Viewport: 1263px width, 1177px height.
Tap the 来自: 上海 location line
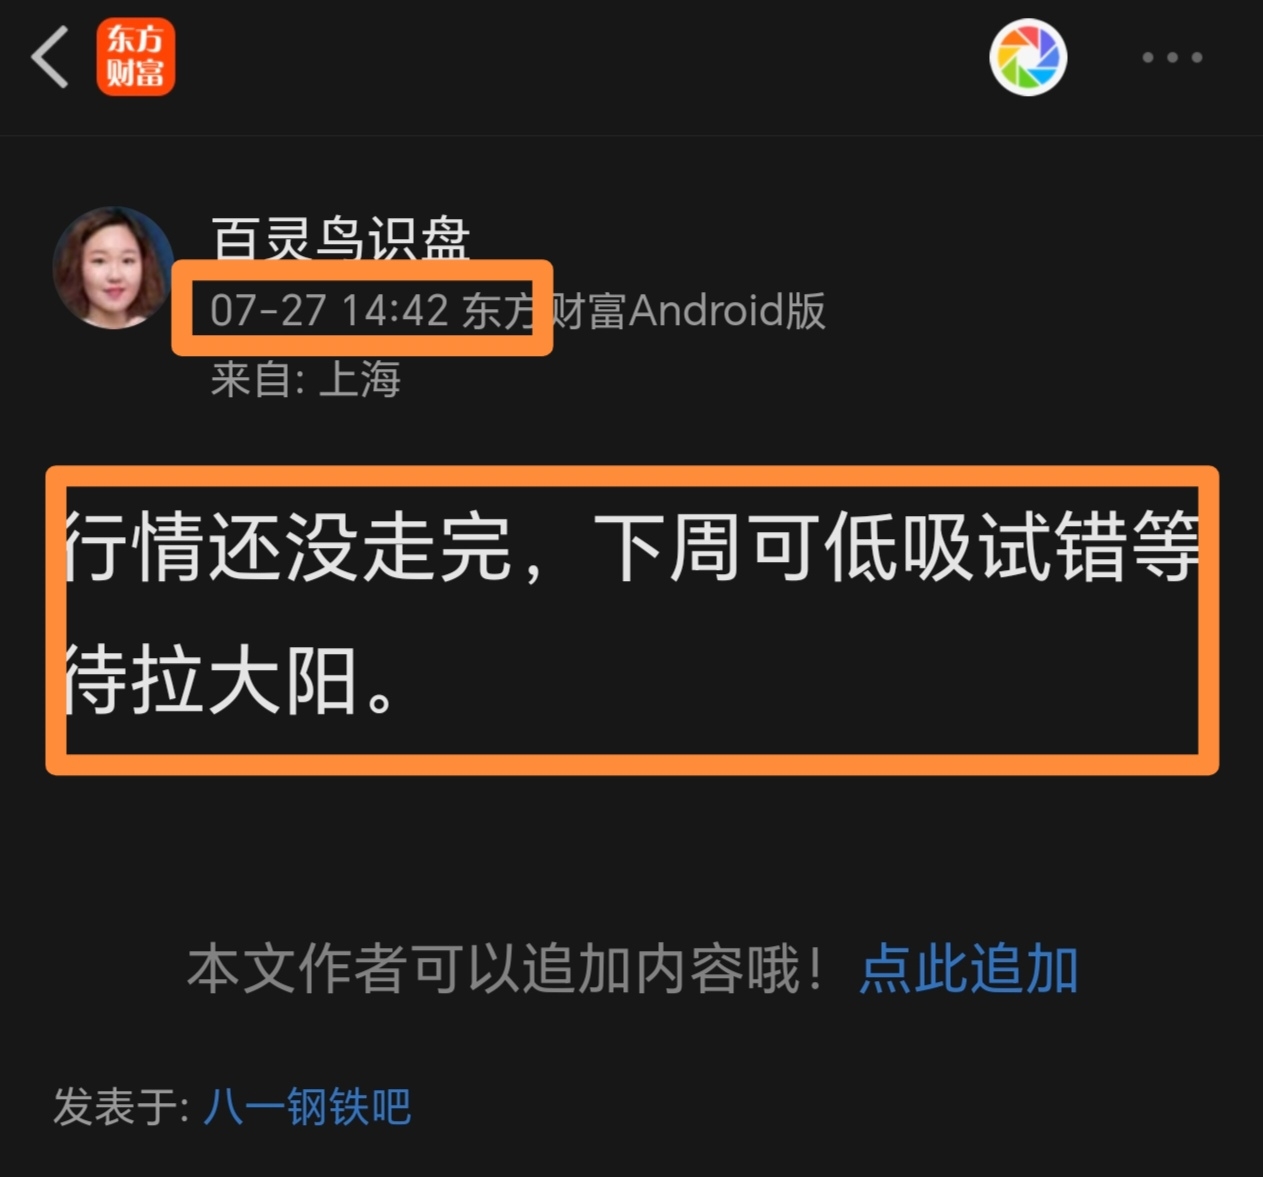[306, 380]
